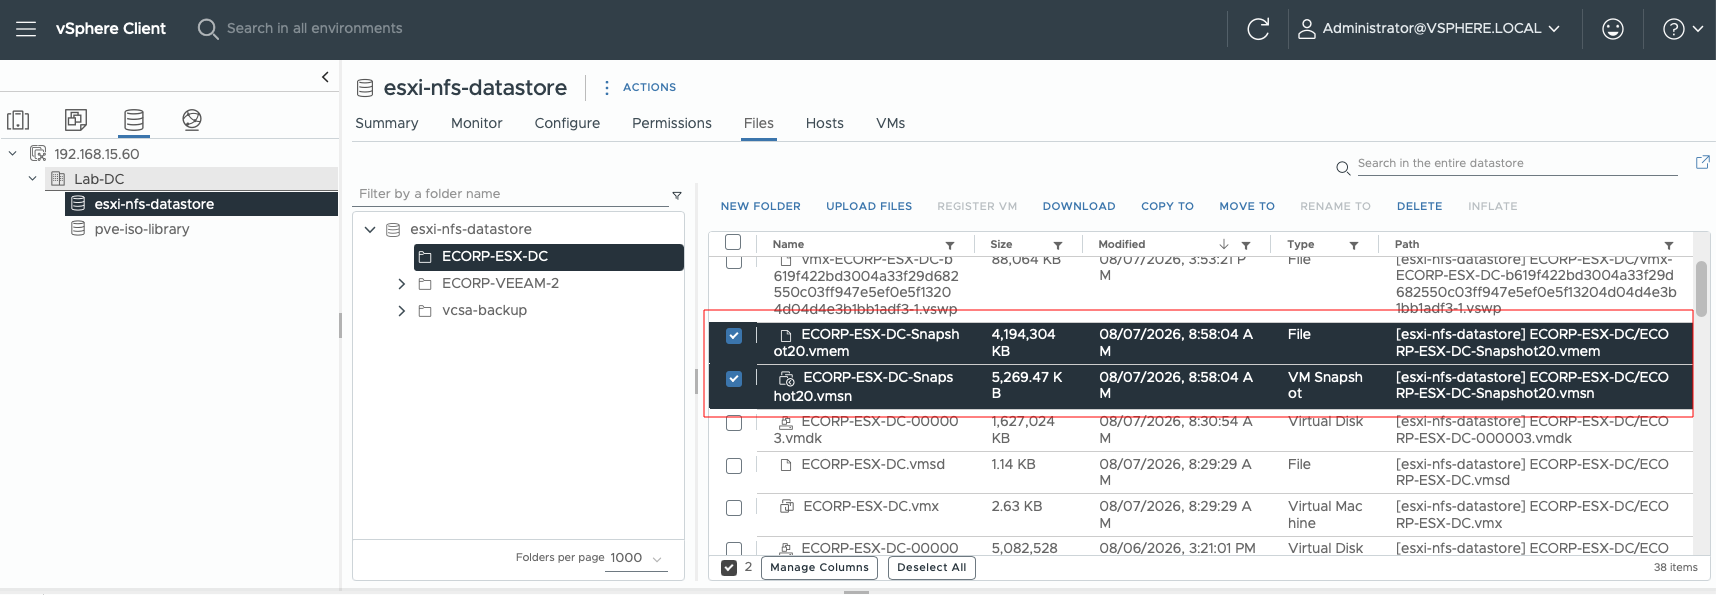Collapse the 192.168.15.60 tree node

(12, 154)
